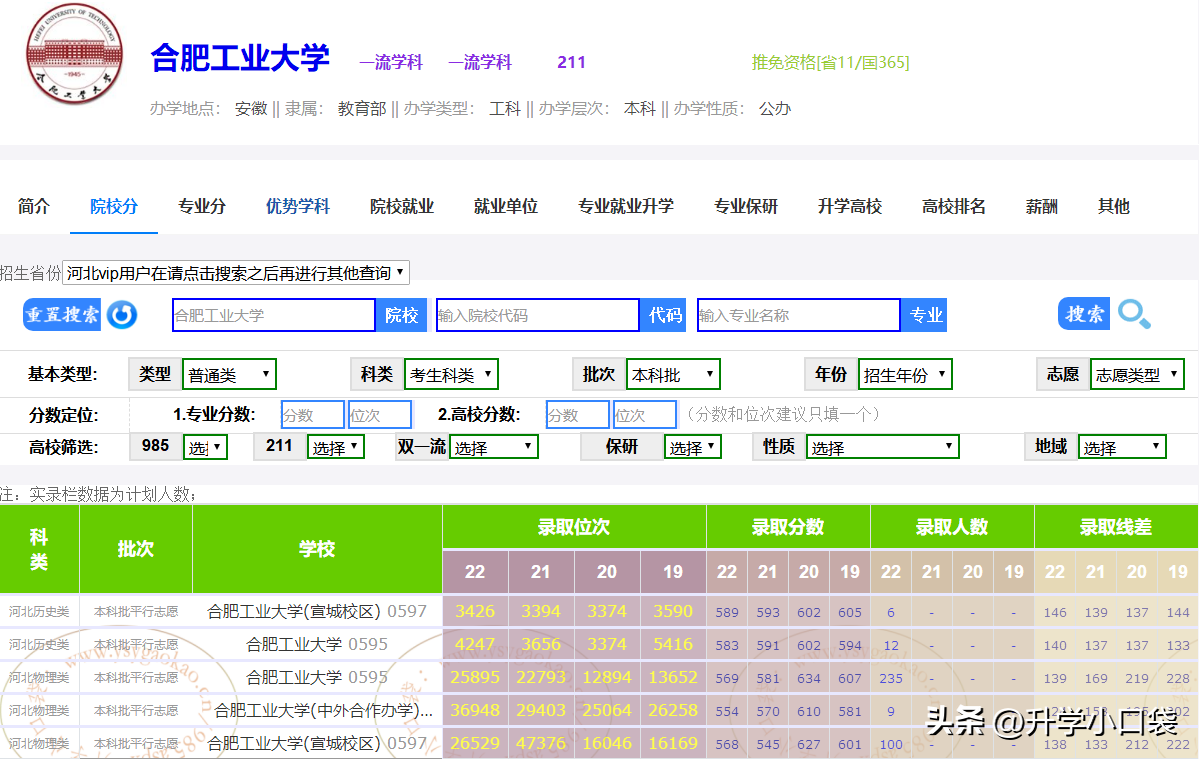The height and width of the screenshot is (759, 1199).
Task: Focus the 专业分数 位次 input
Action: (x=380, y=415)
